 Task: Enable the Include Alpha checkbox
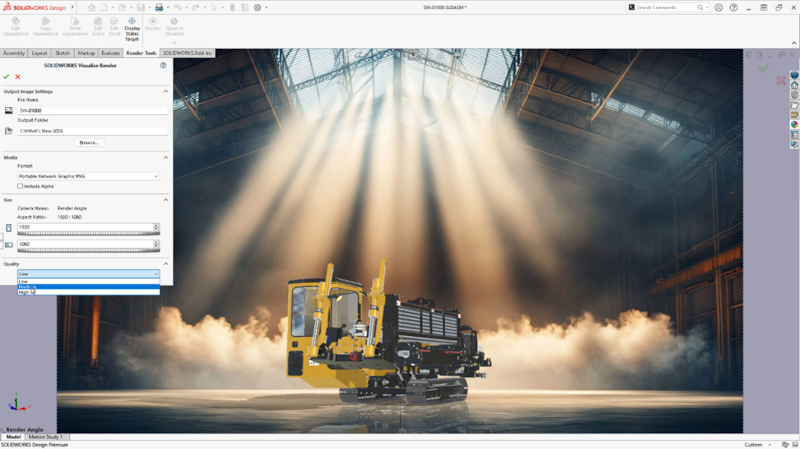point(21,186)
